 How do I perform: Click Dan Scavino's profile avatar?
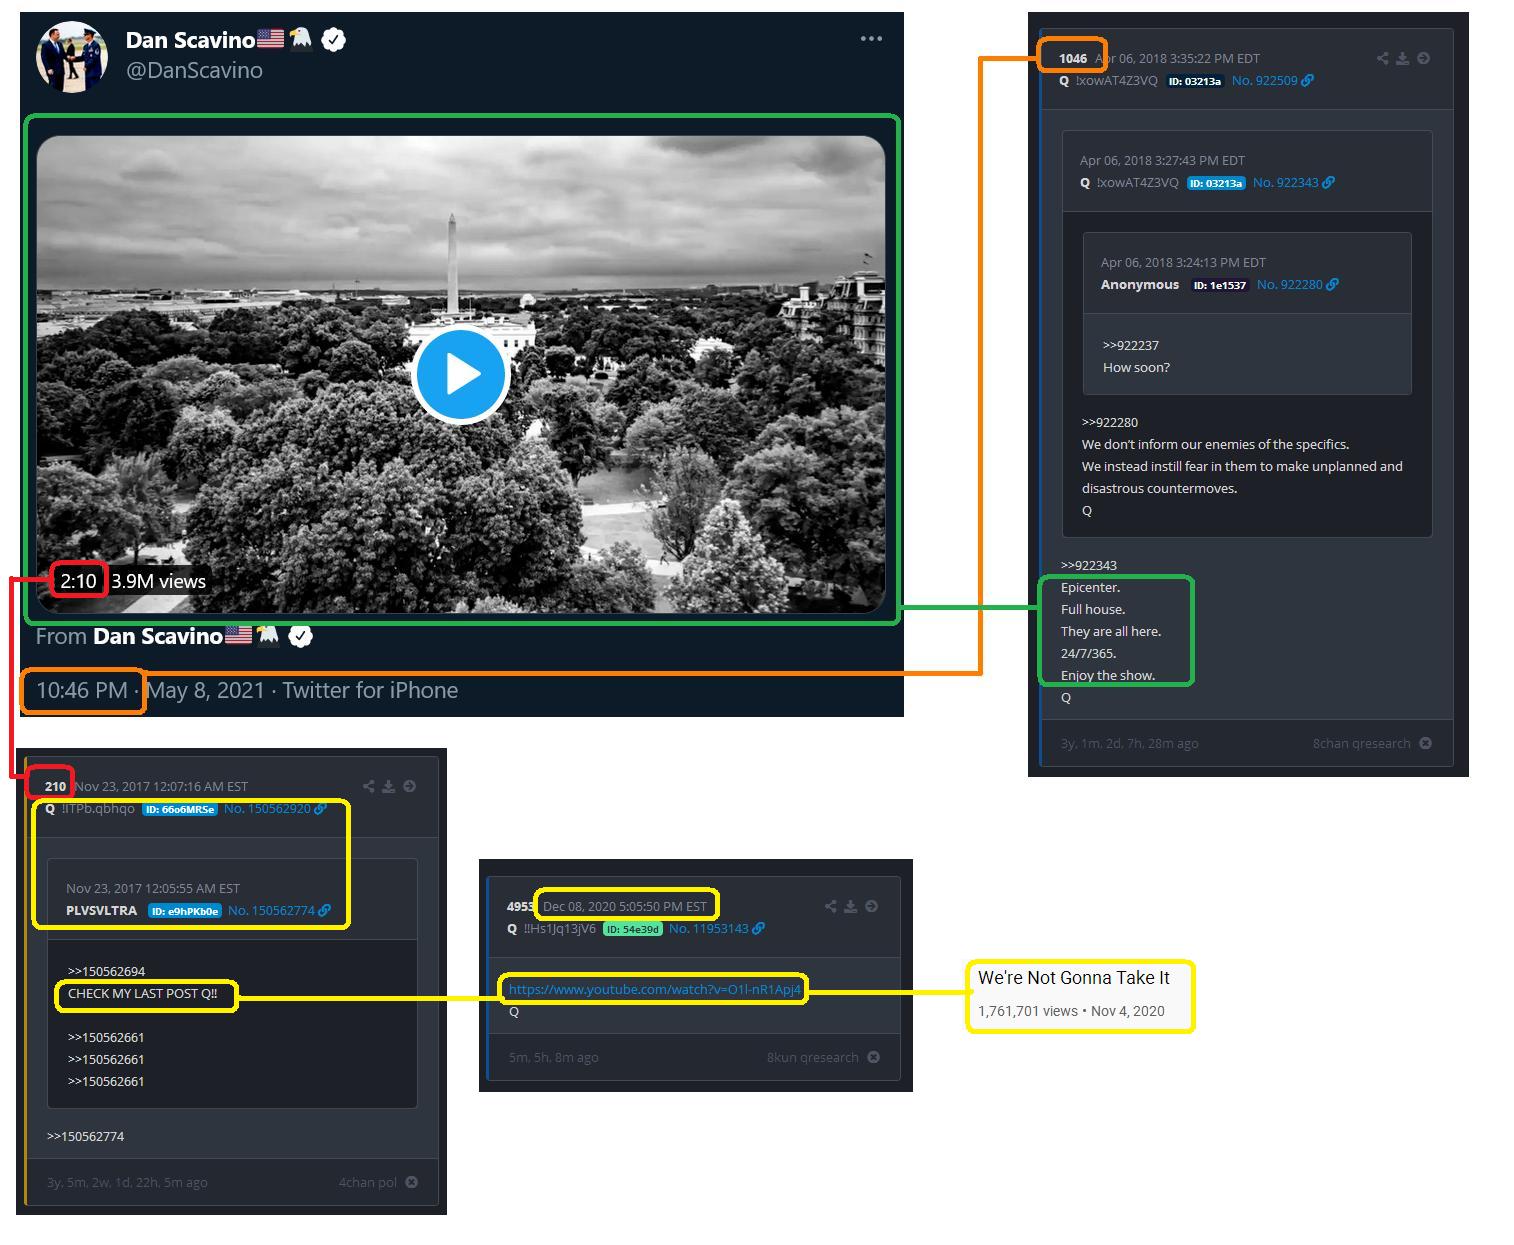click(72, 56)
